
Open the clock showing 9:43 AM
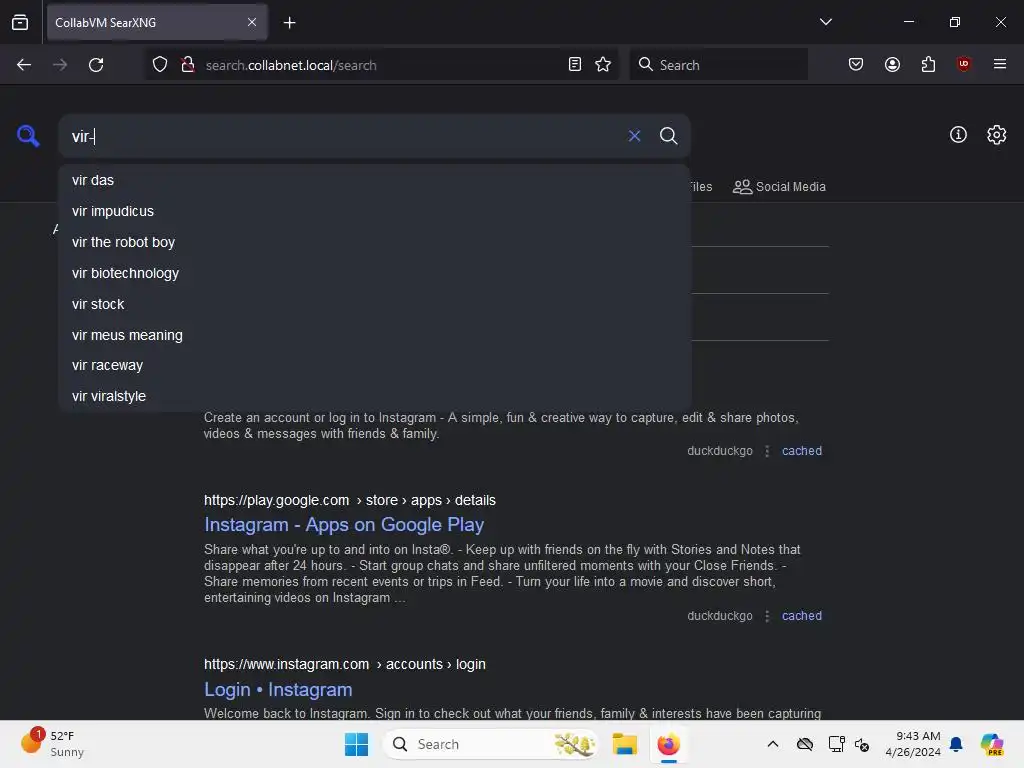coord(913,744)
